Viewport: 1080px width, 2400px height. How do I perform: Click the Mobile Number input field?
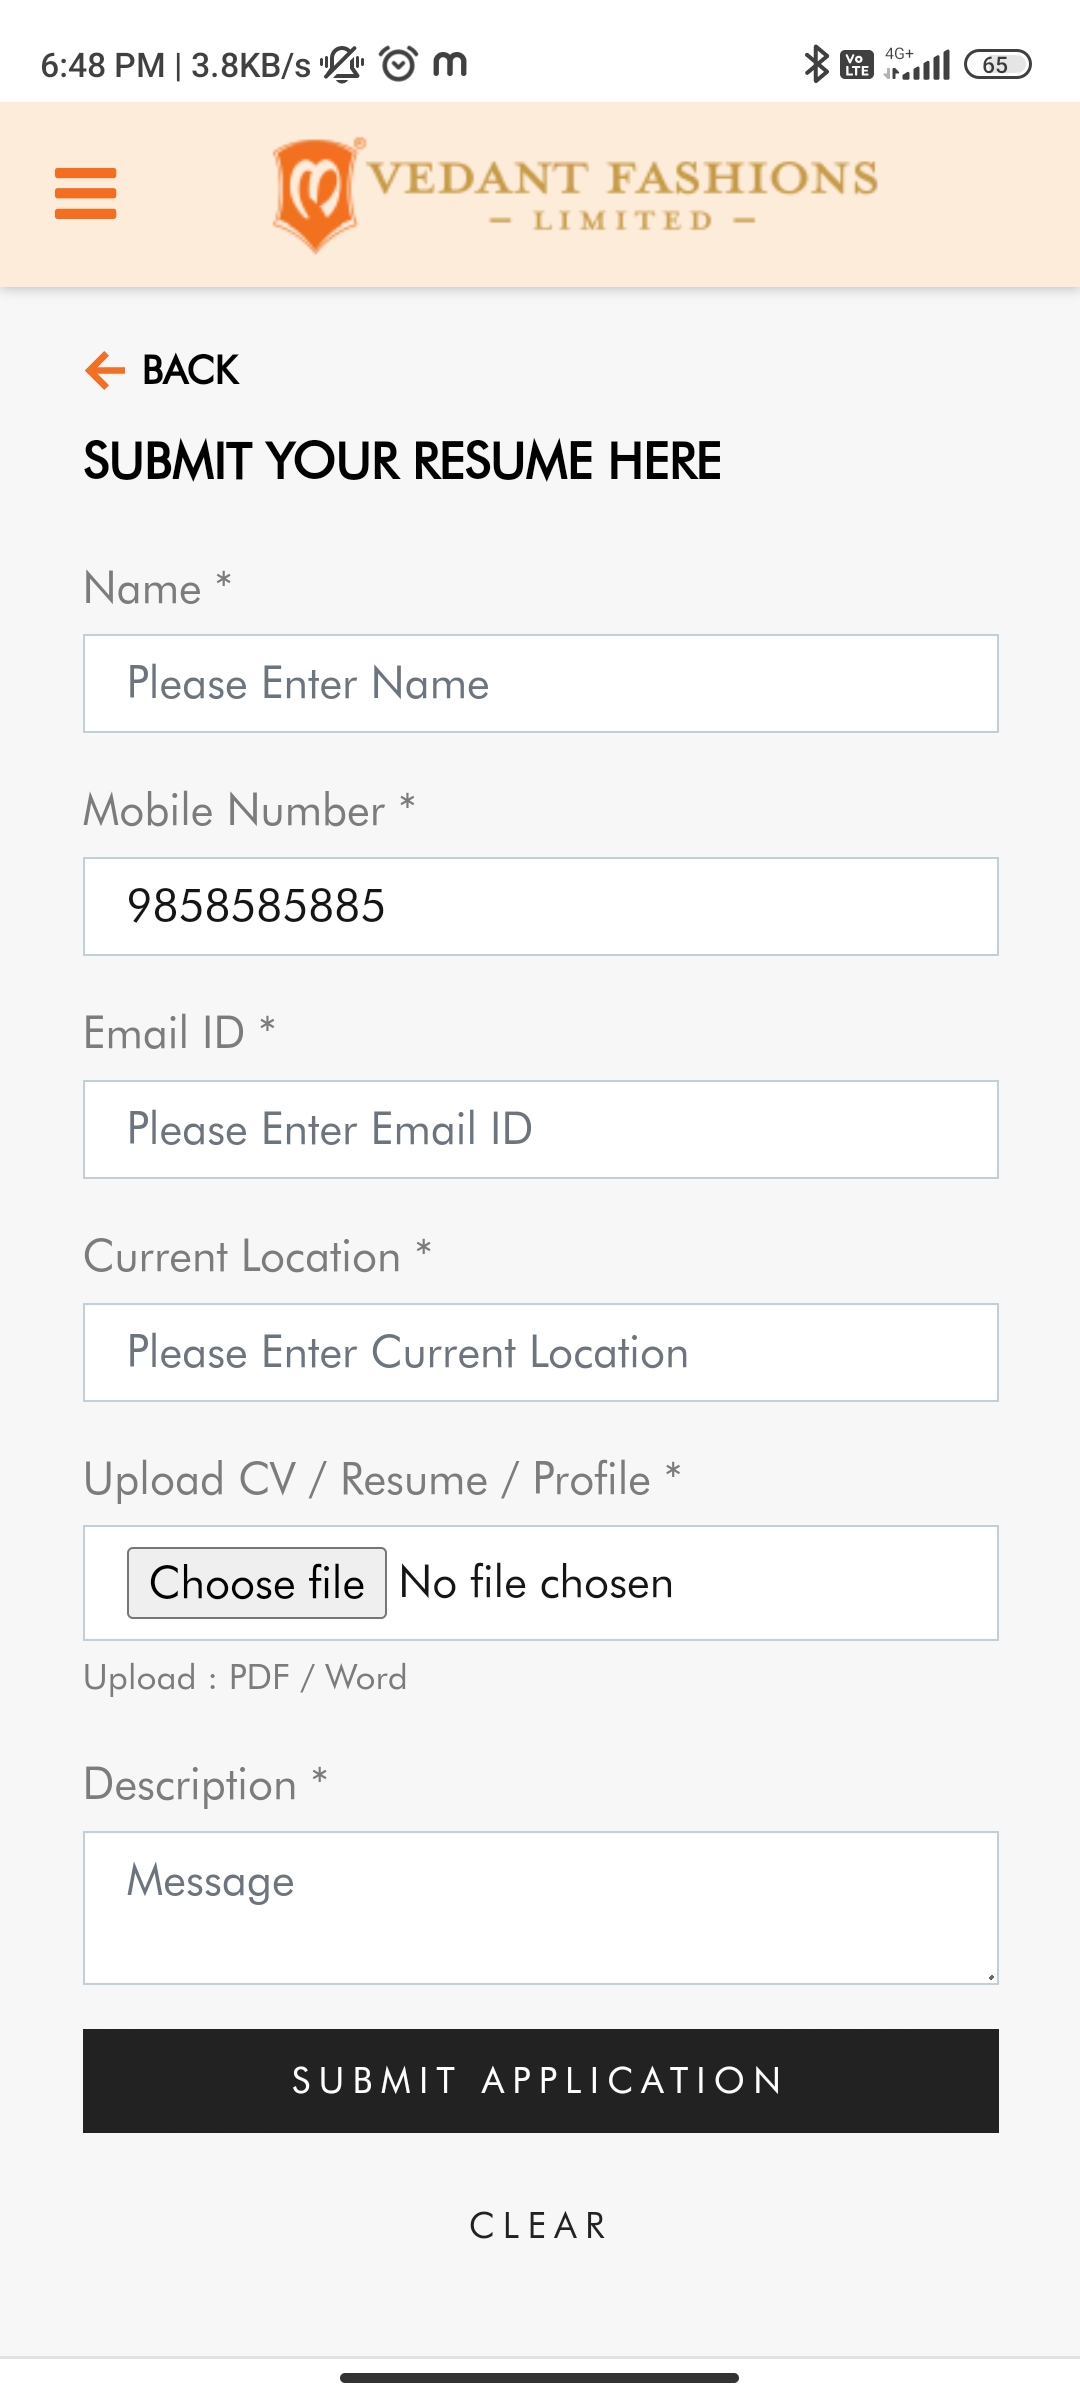(x=540, y=907)
